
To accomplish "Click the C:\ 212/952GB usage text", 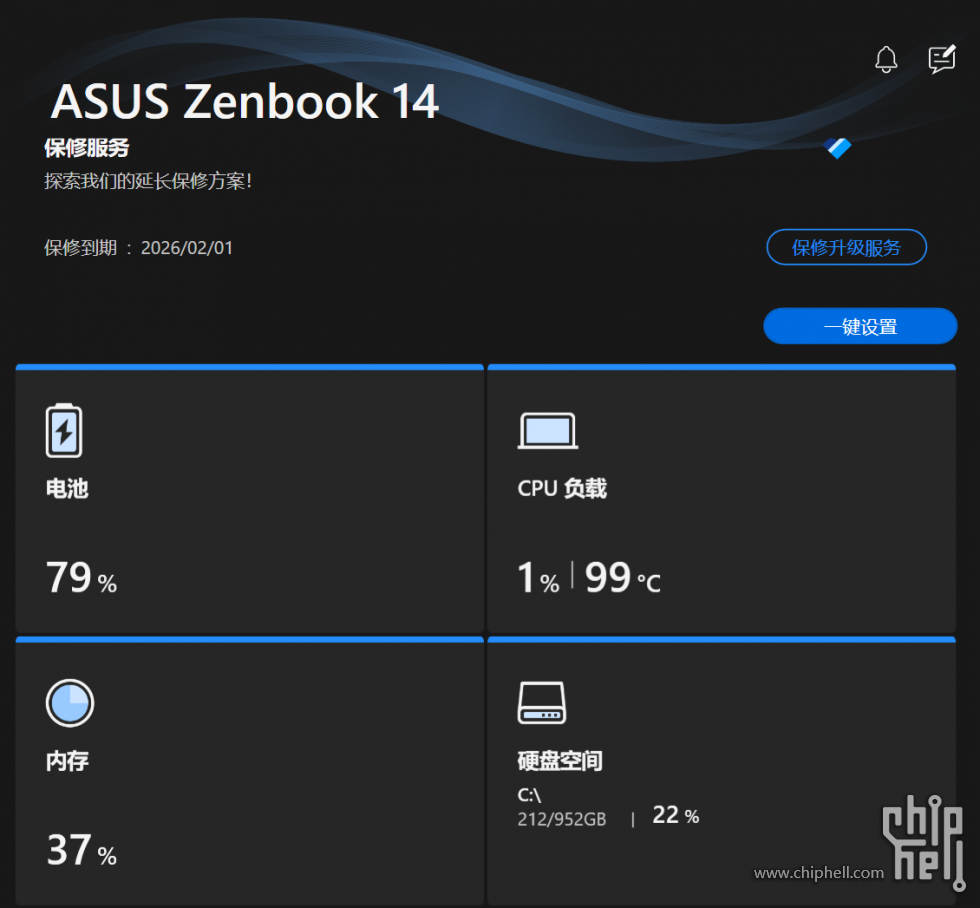I will click(x=561, y=807).
